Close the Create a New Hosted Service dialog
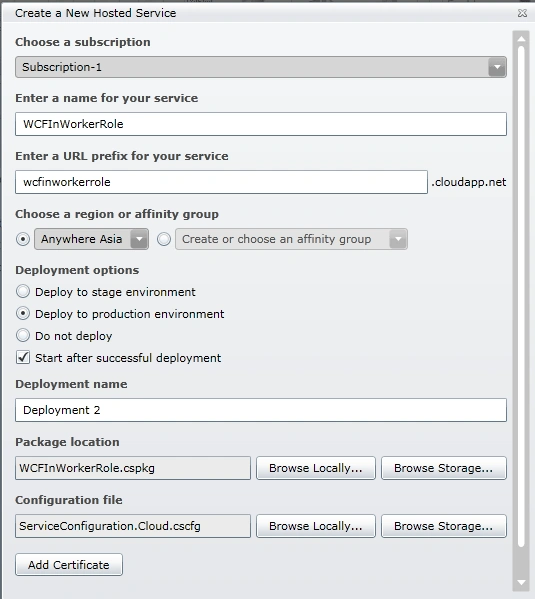 point(522,13)
